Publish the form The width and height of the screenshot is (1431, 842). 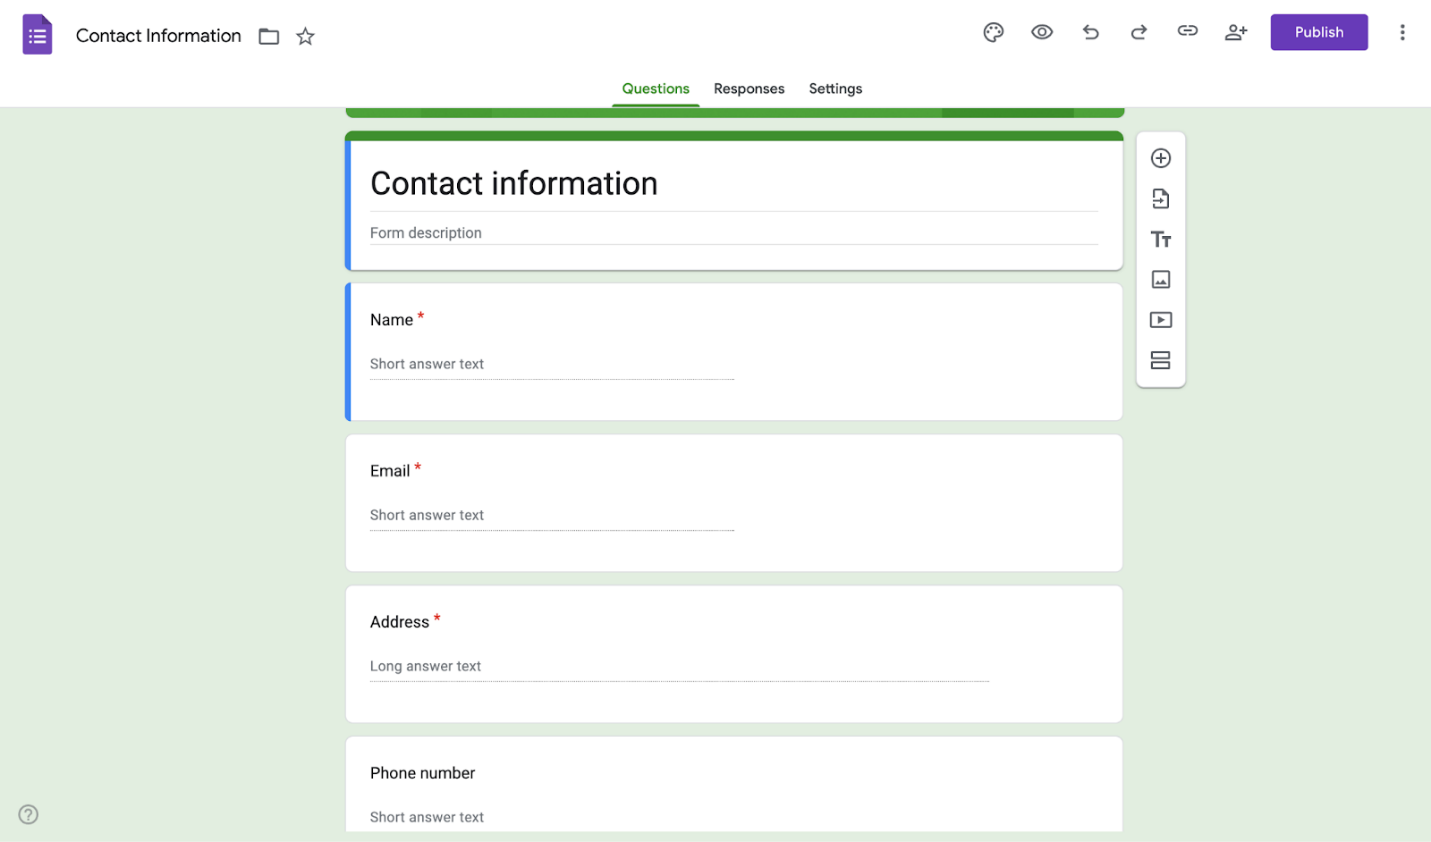pyautogui.click(x=1318, y=32)
